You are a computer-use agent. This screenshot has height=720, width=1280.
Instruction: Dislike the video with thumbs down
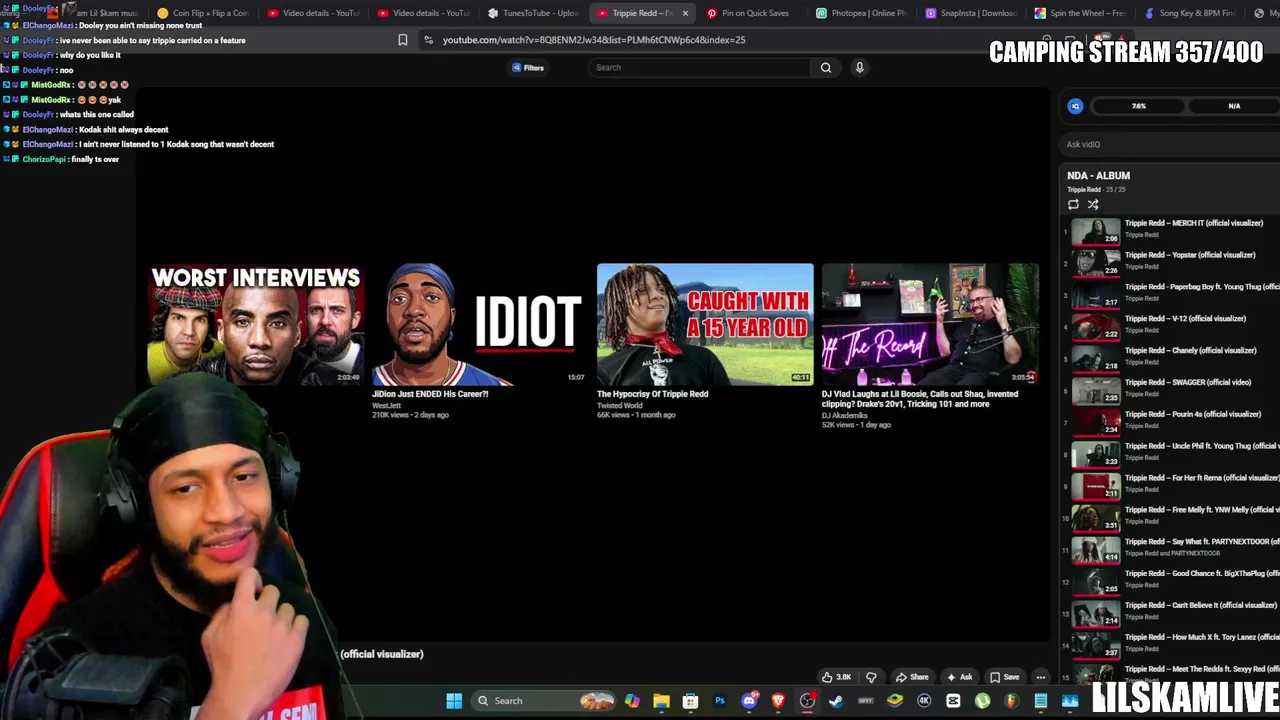[871, 677]
